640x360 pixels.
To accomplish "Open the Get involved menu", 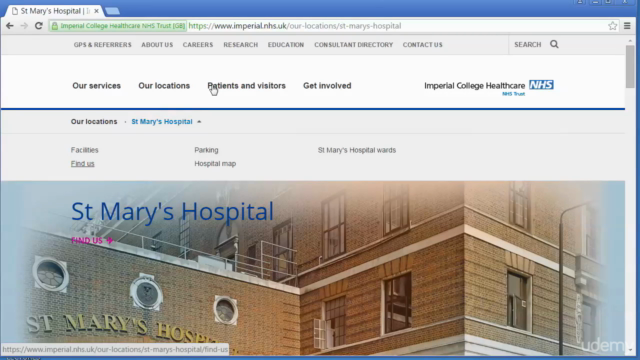I will pos(327,86).
